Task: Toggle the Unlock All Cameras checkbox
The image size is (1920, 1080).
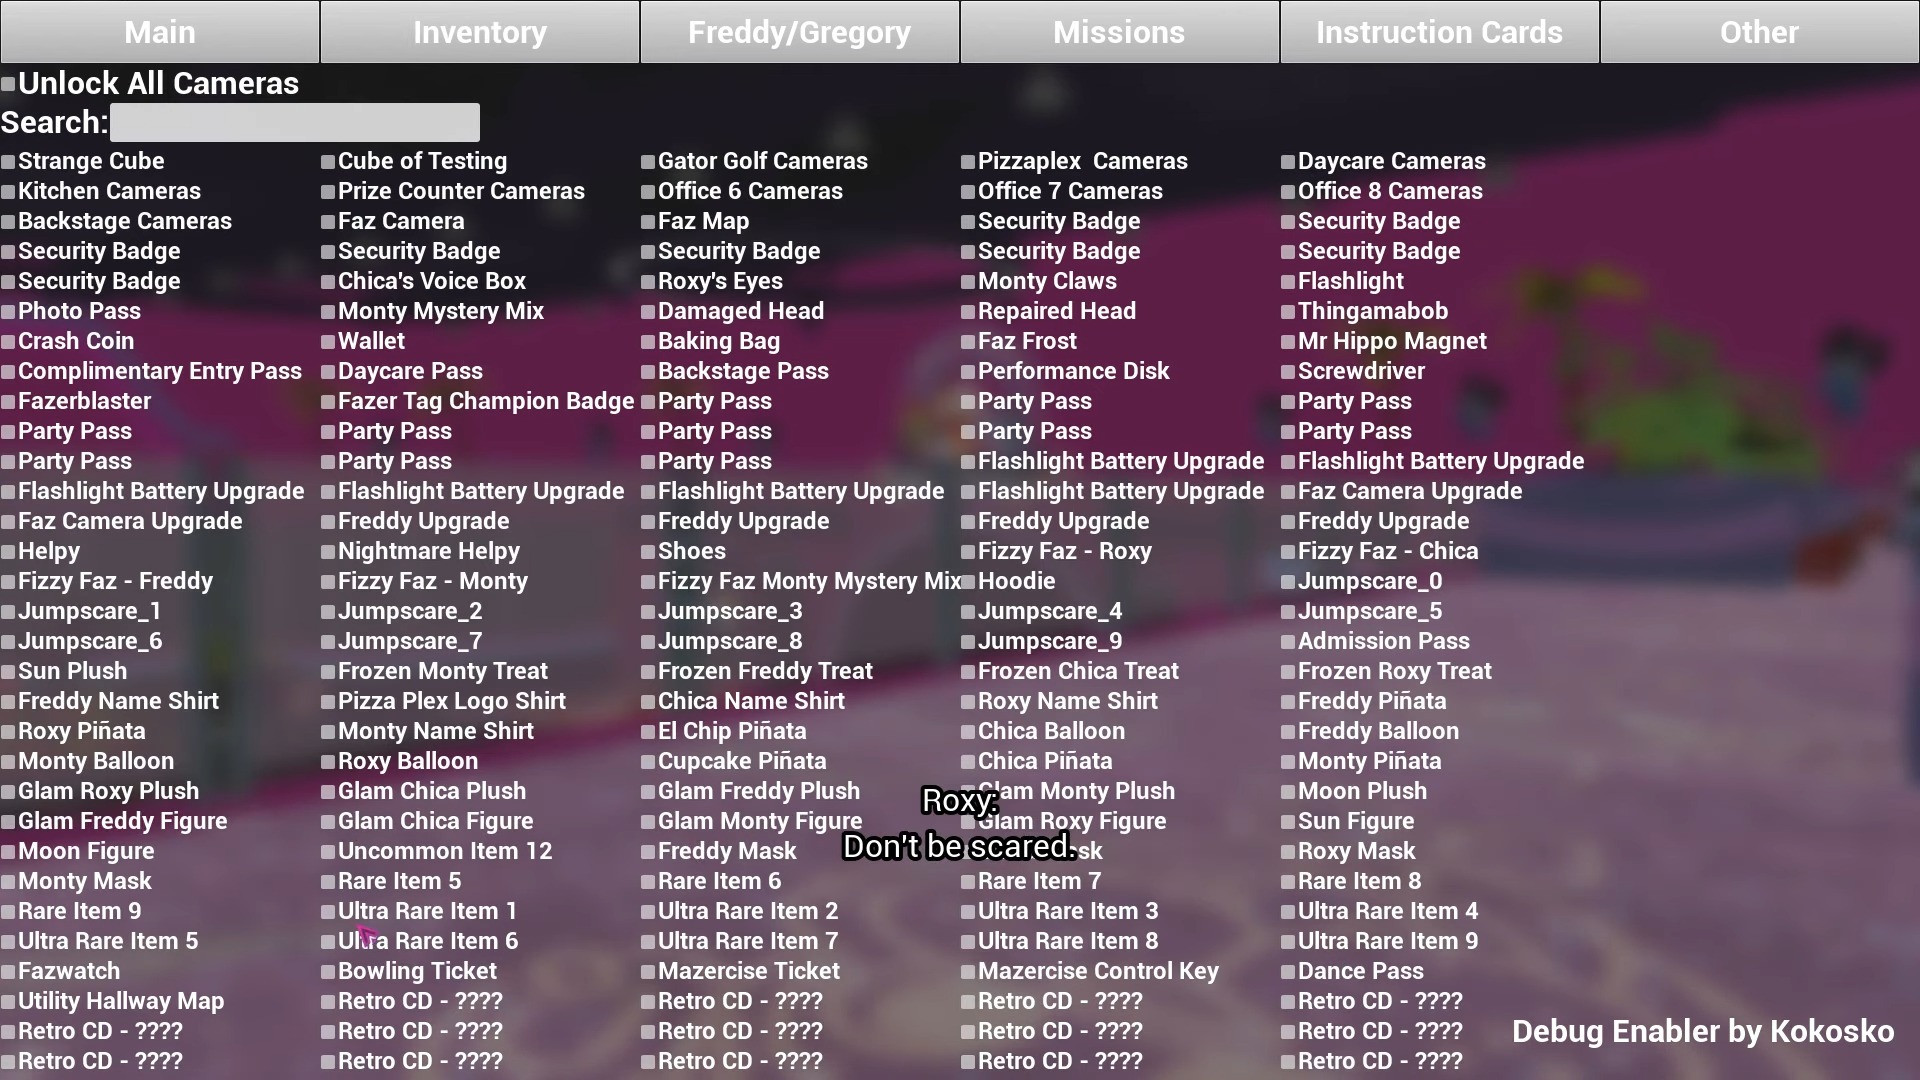Action: point(8,83)
